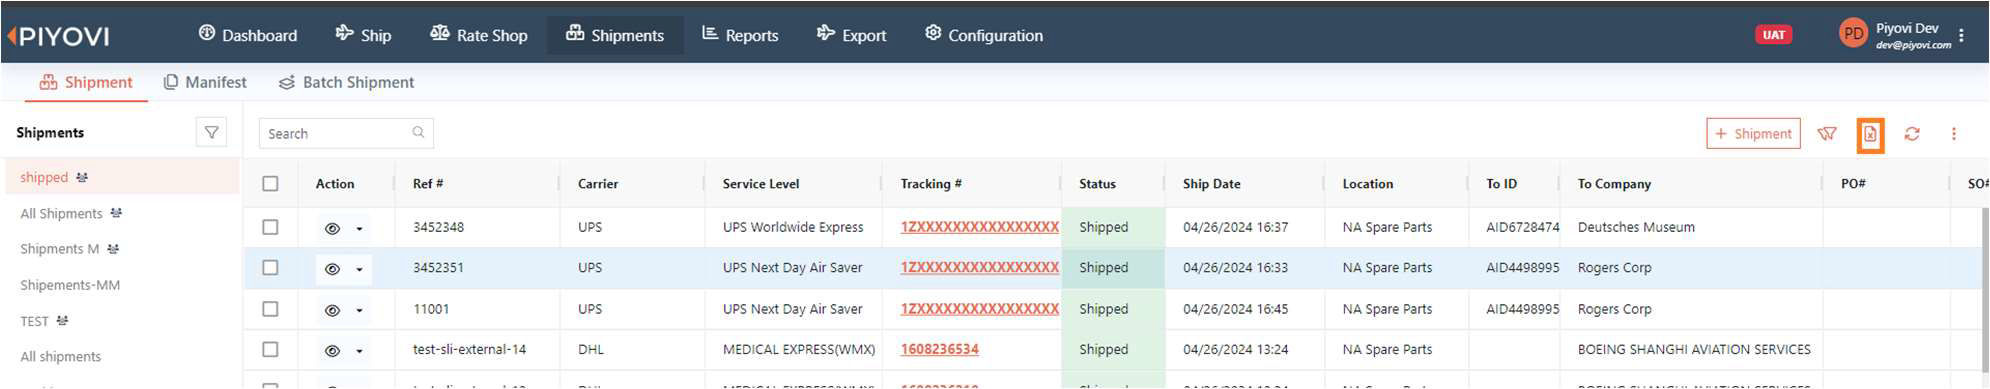
Task: Tick the select-all header checkbox
Action: (270, 184)
